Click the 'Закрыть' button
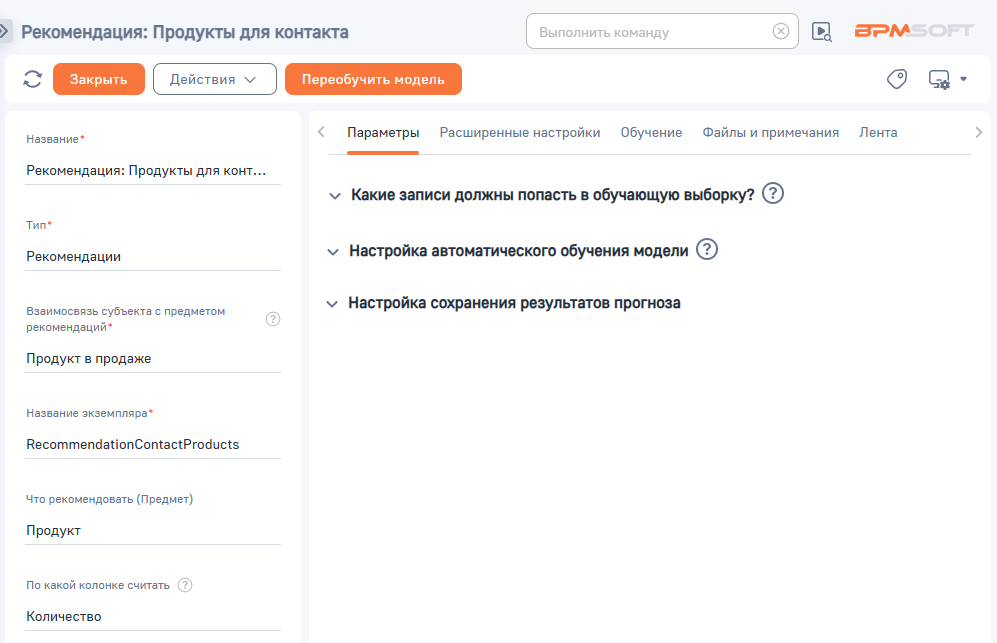This screenshot has width=997, height=643. pyautogui.click(x=98, y=78)
